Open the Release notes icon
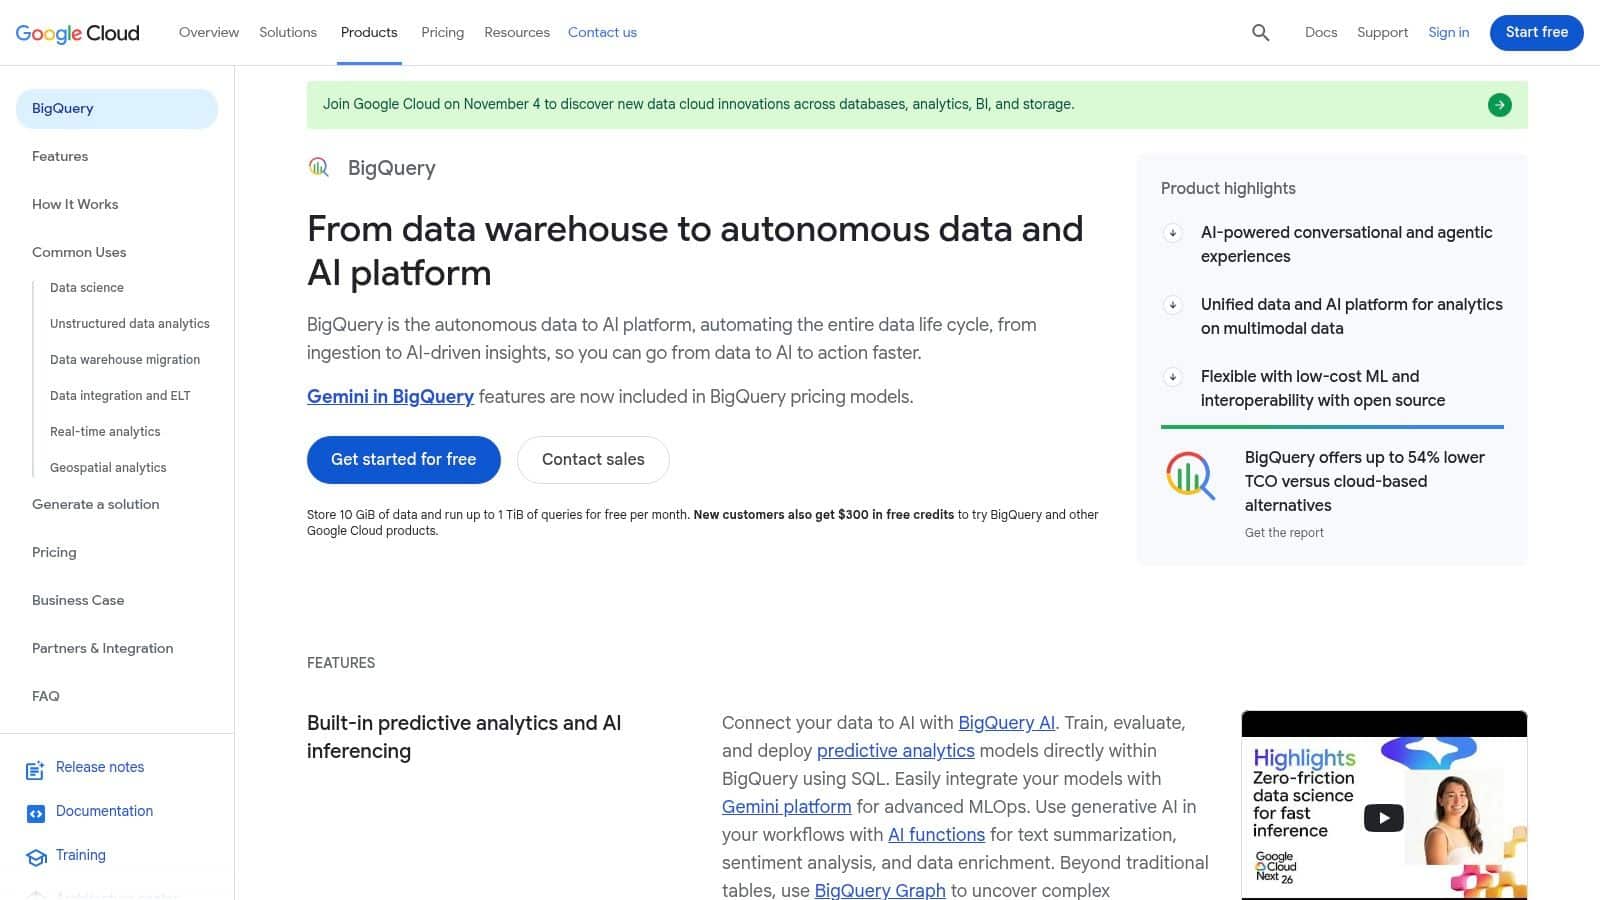The image size is (1600, 900). tap(35, 770)
